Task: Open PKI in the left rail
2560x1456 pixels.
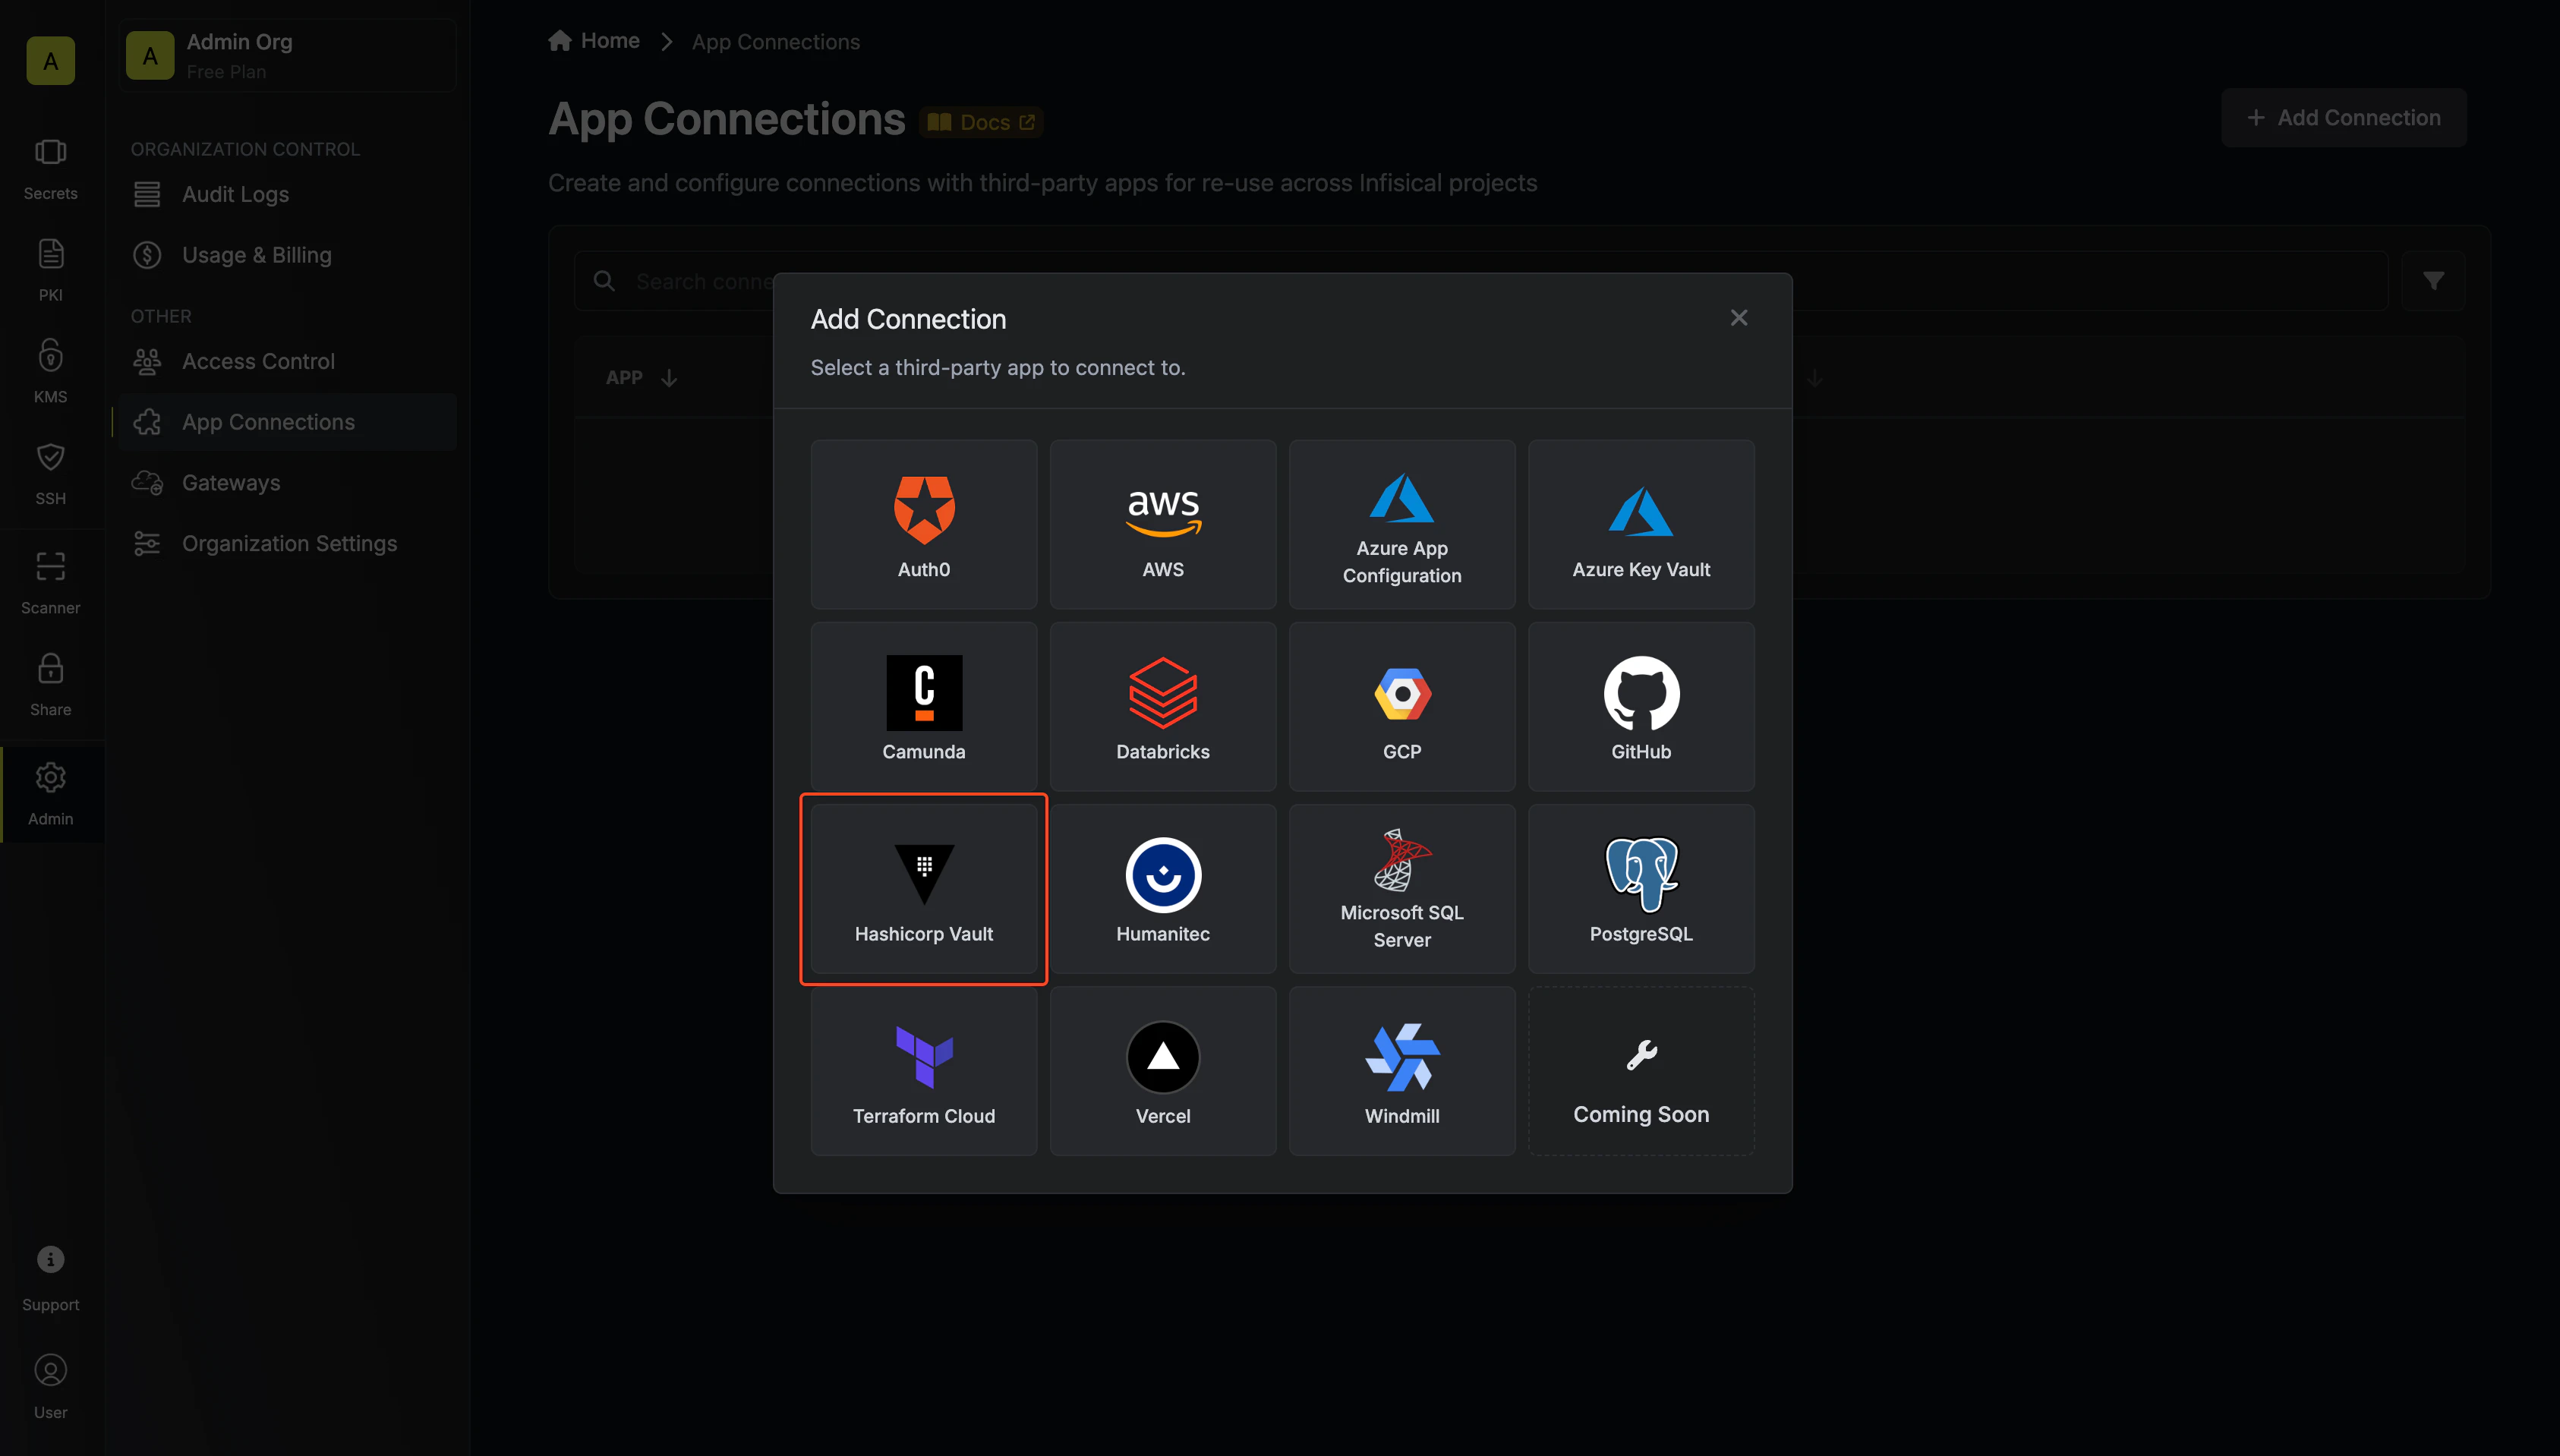Action: [x=50, y=270]
